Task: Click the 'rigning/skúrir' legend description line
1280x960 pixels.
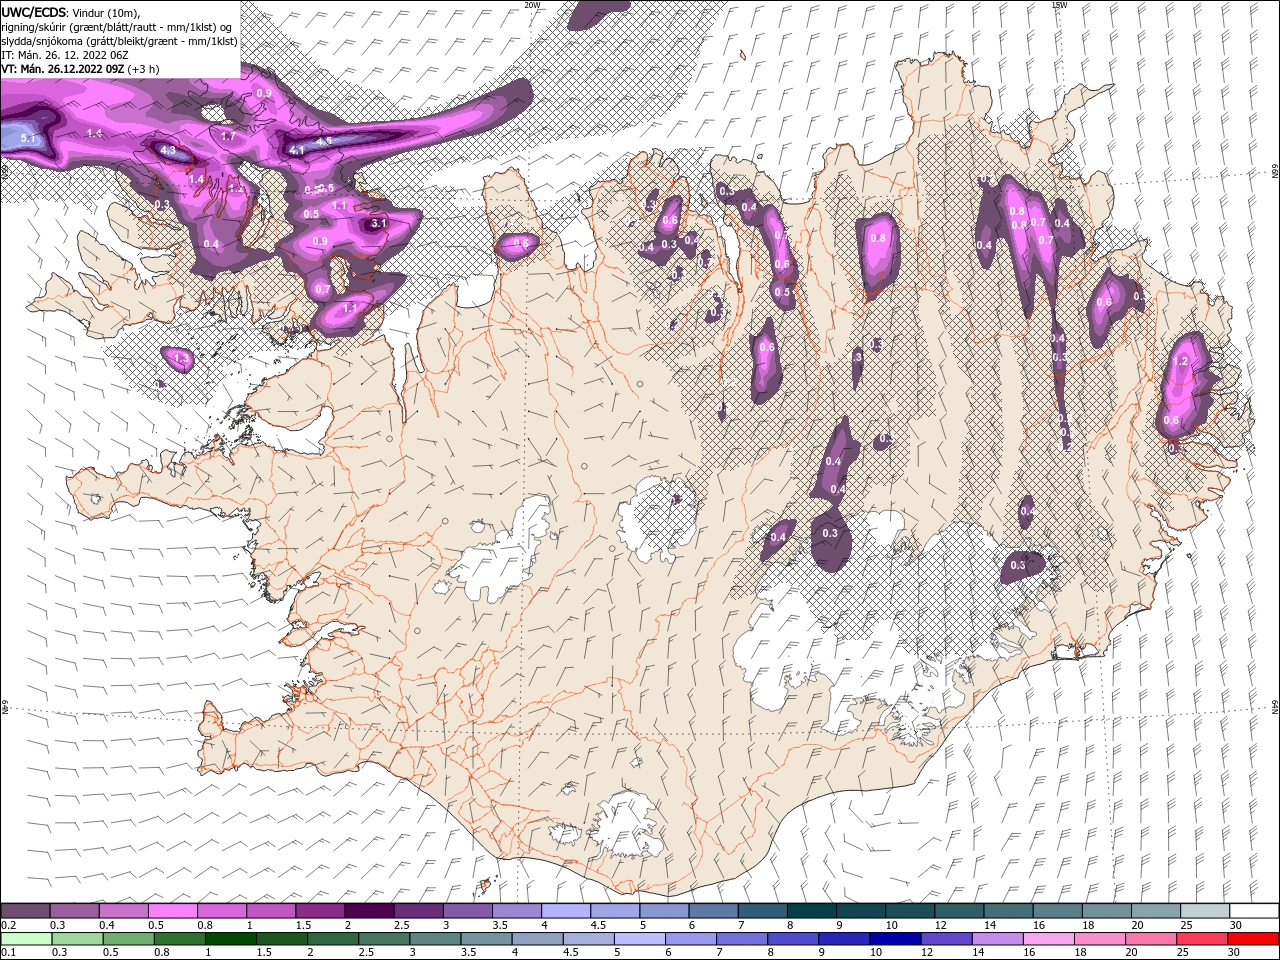Action: coord(117,26)
